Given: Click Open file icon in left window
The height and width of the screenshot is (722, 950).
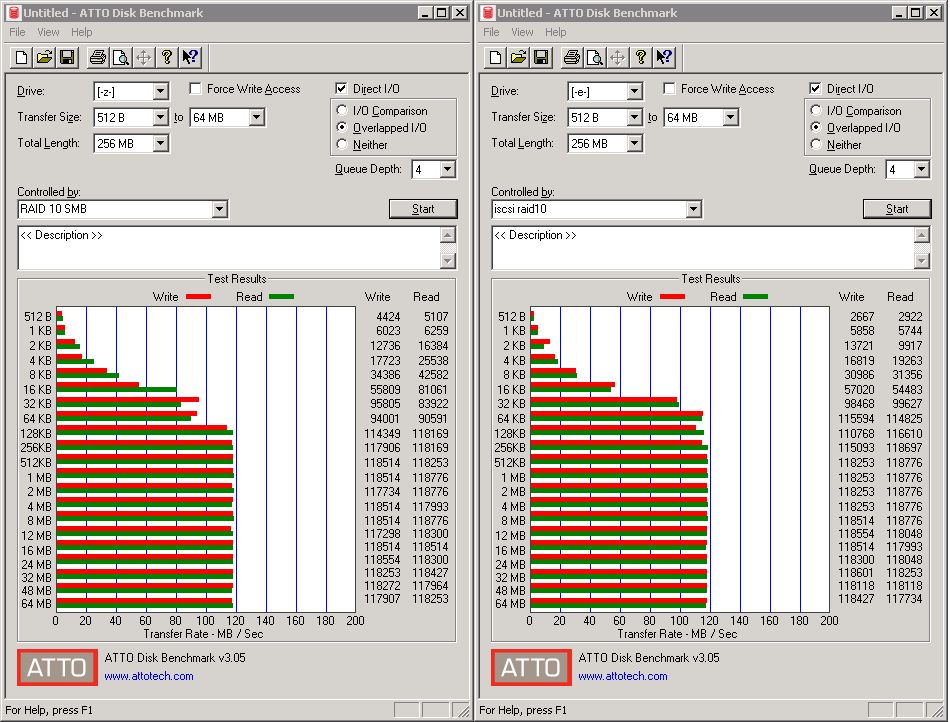Looking at the screenshot, I should pos(44,58).
